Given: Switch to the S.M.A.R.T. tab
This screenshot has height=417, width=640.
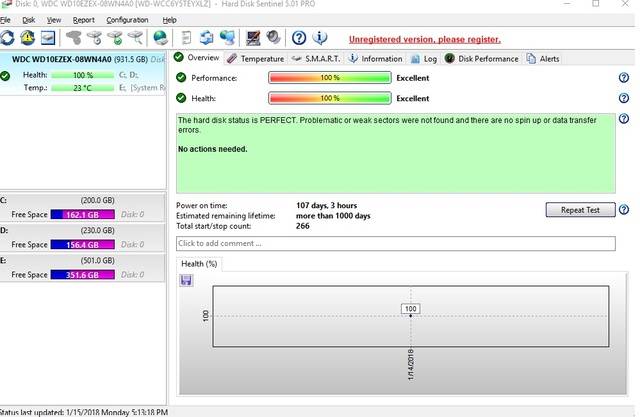Looking at the screenshot, I should coord(317,59).
